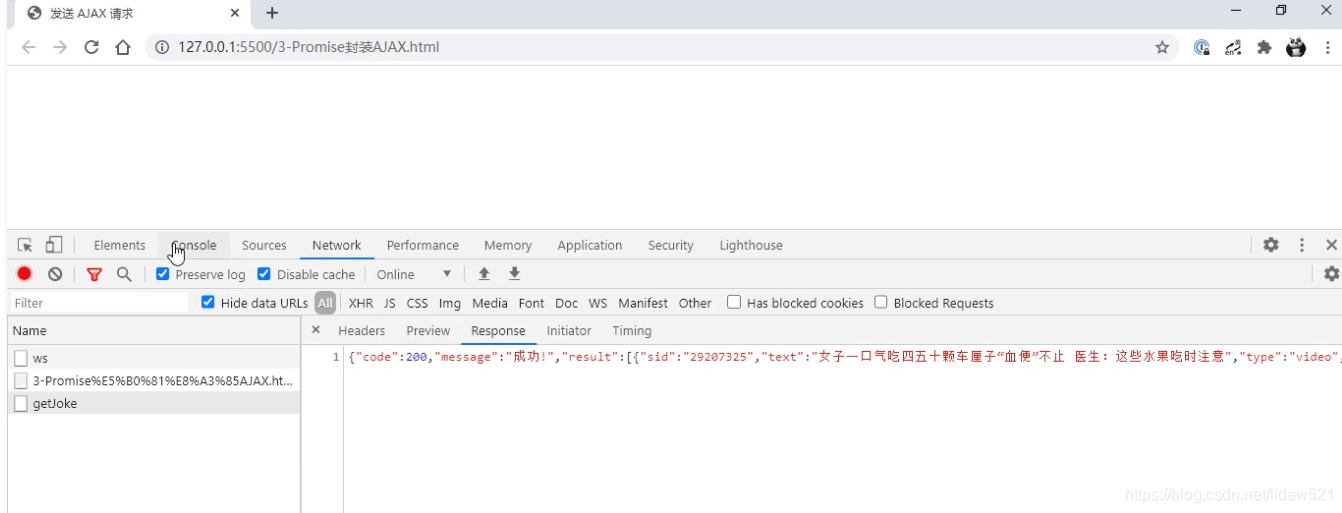Close the DevTools panel
The image size is (1342, 513).
coord(1331,245)
